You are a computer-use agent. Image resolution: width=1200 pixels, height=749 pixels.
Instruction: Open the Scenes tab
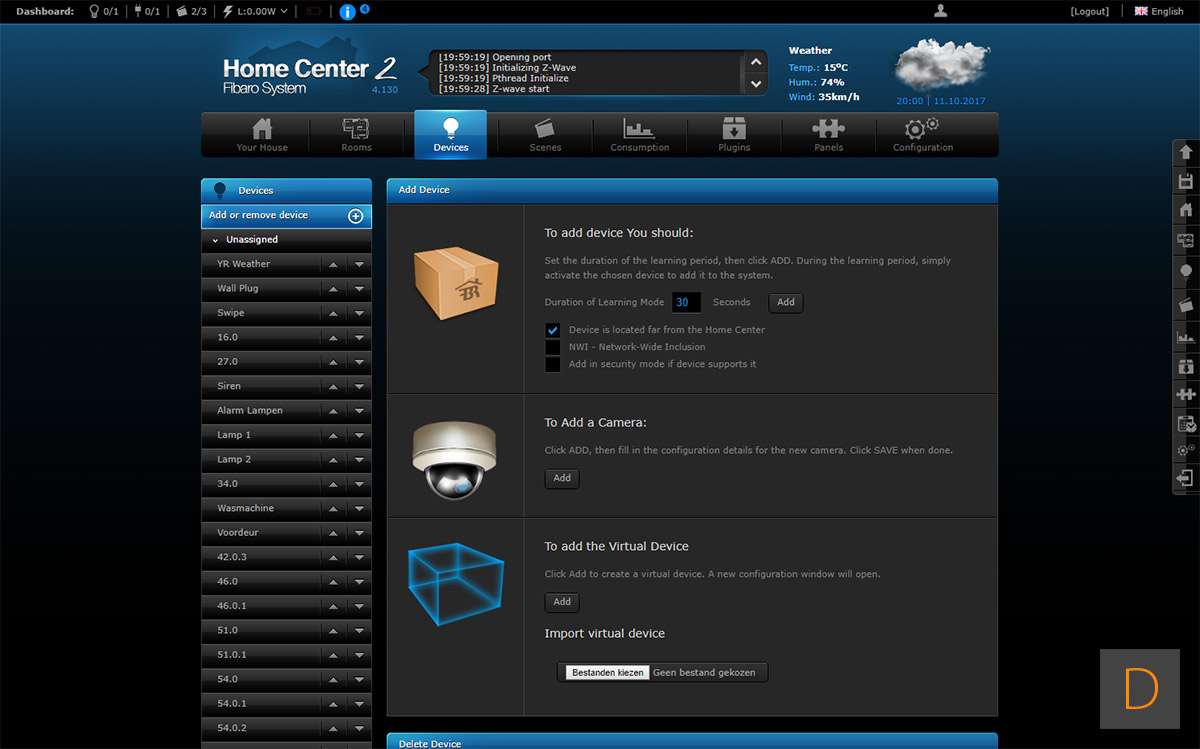click(x=545, y=135)
